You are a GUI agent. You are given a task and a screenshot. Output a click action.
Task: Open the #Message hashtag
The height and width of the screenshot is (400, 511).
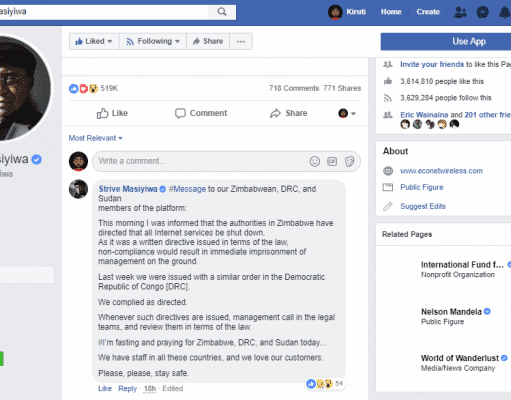pyautogui.click(x=187, y=189)
